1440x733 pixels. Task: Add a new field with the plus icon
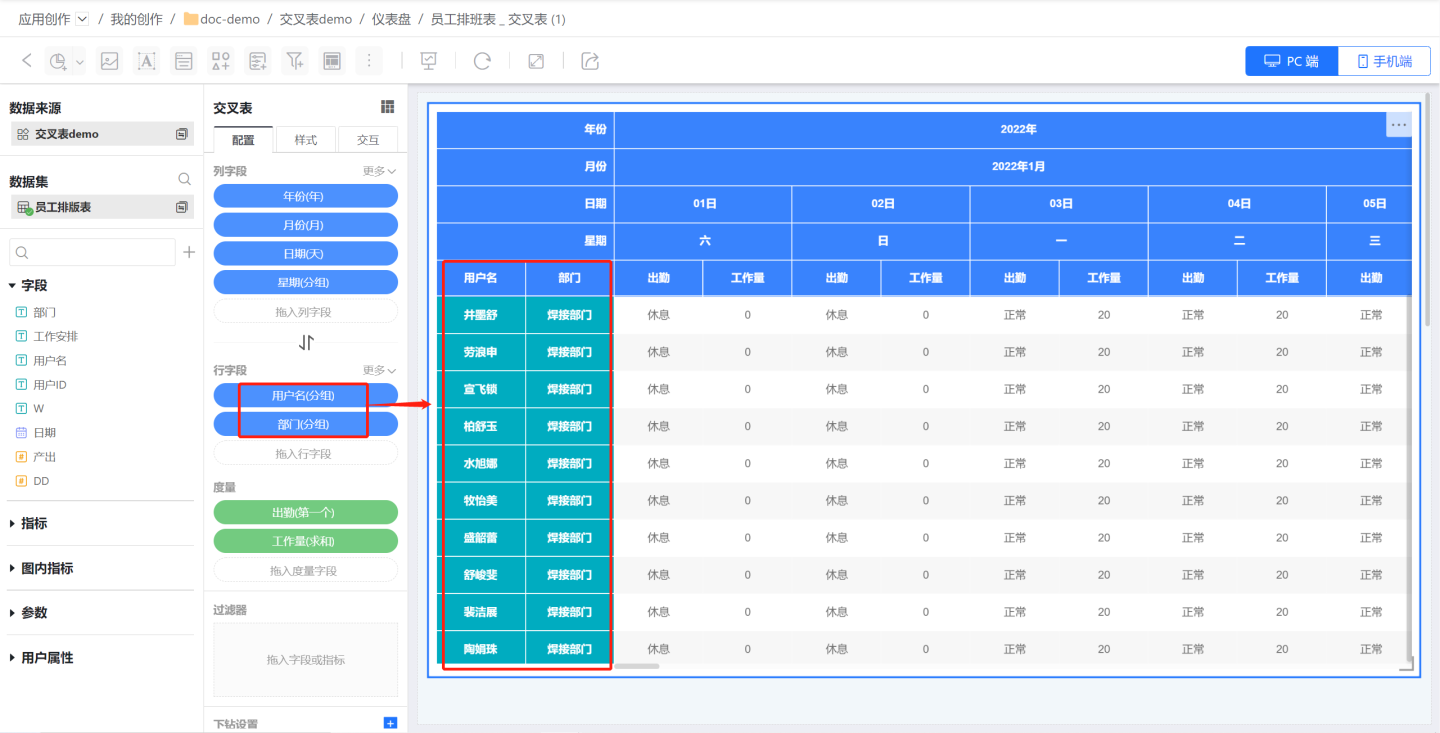(189, 252)
